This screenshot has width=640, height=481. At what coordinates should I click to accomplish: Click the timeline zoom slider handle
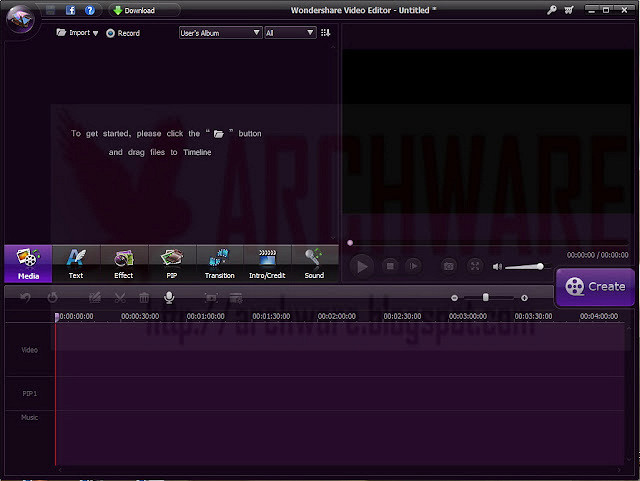pyautogui.click(x=485, y=297)
